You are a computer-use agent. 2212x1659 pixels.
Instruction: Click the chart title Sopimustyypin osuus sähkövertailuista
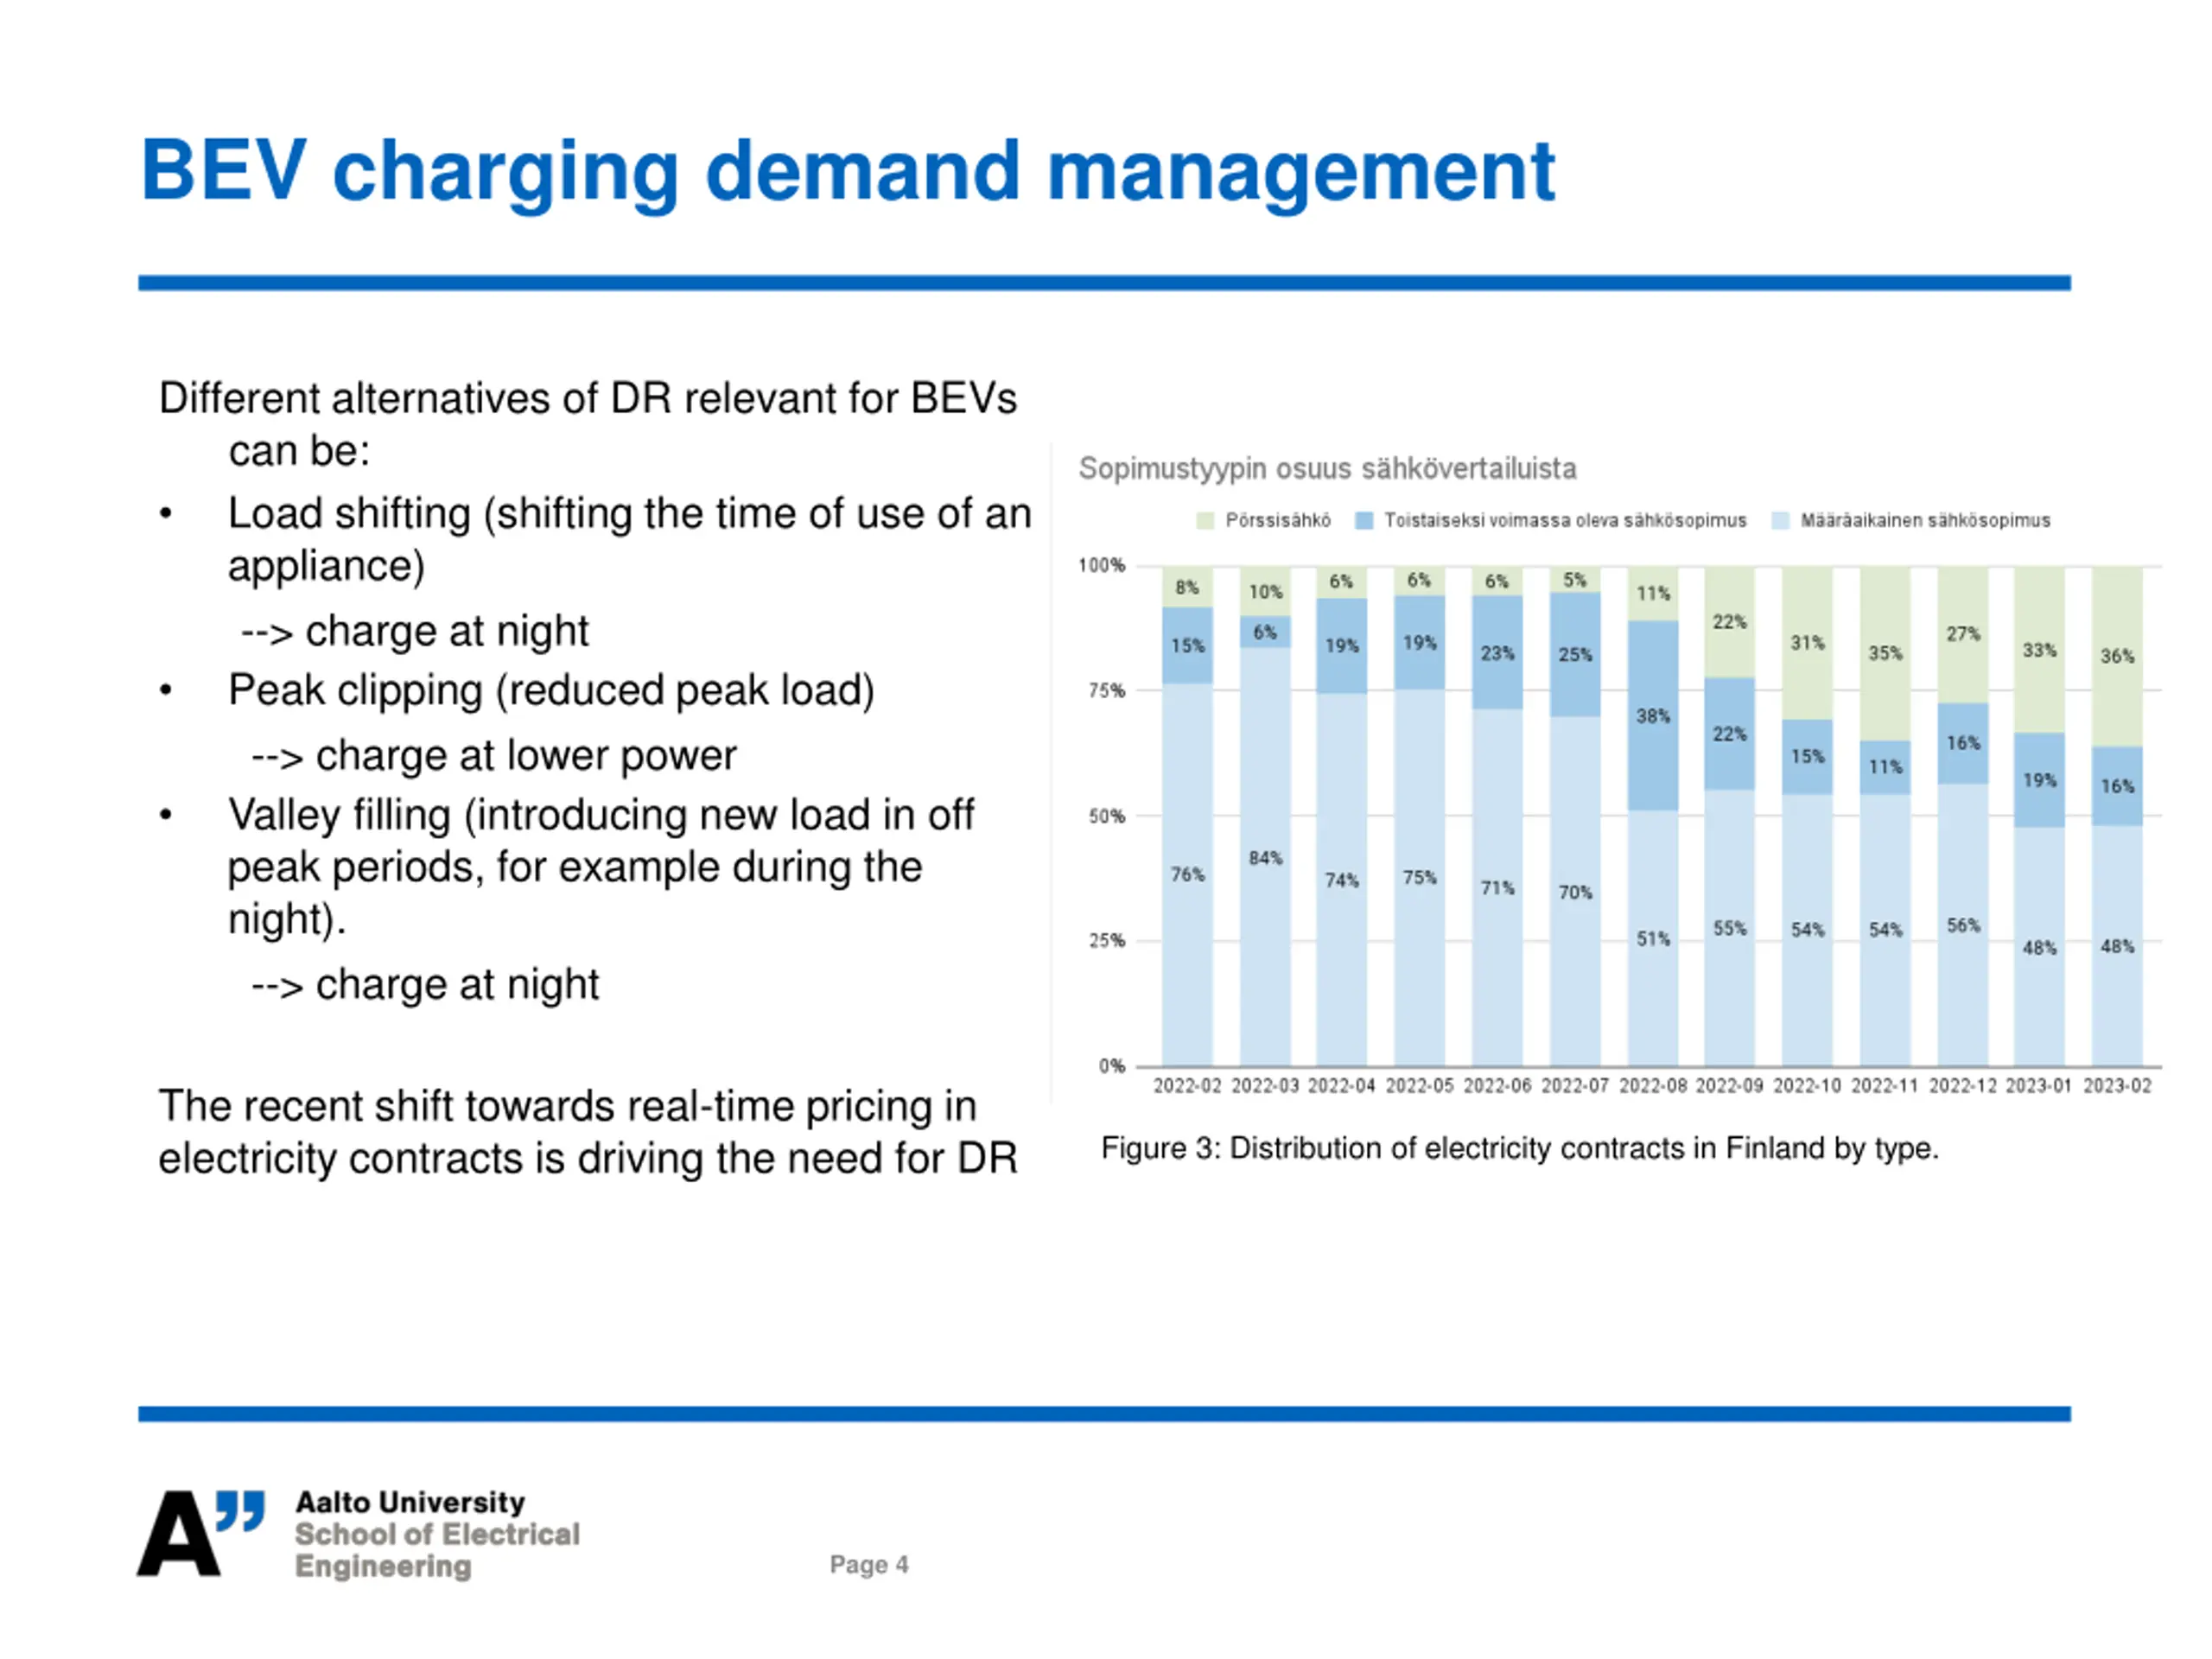tap(1327, 468)
